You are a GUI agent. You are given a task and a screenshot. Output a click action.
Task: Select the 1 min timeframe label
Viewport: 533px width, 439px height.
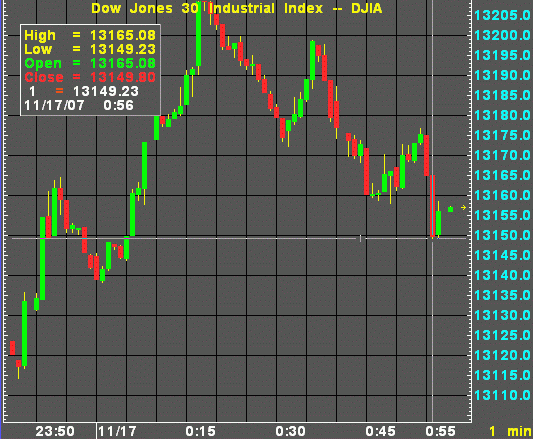[510, 432]
